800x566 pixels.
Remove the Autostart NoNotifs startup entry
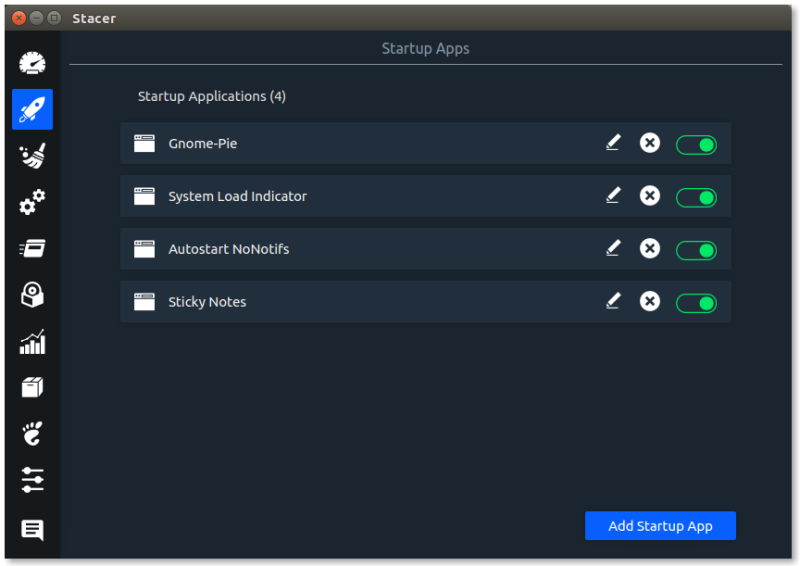pos(650,249)
